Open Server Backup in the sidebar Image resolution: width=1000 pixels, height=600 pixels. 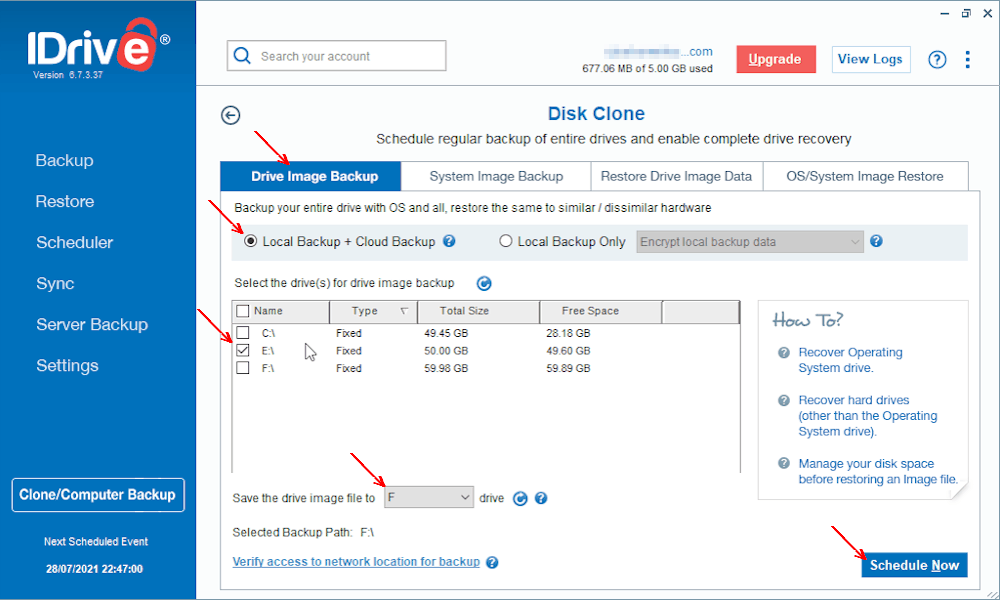click(x=92, y=325)
